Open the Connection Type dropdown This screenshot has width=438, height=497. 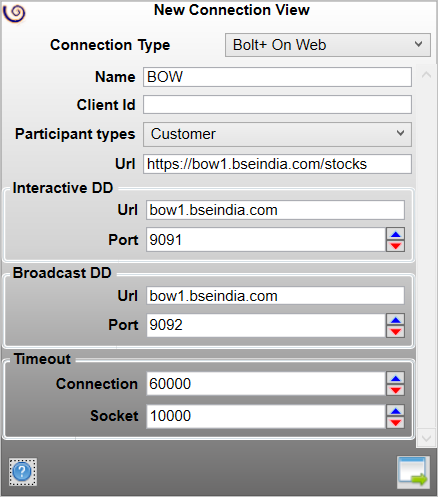click(x=328, y=45)
